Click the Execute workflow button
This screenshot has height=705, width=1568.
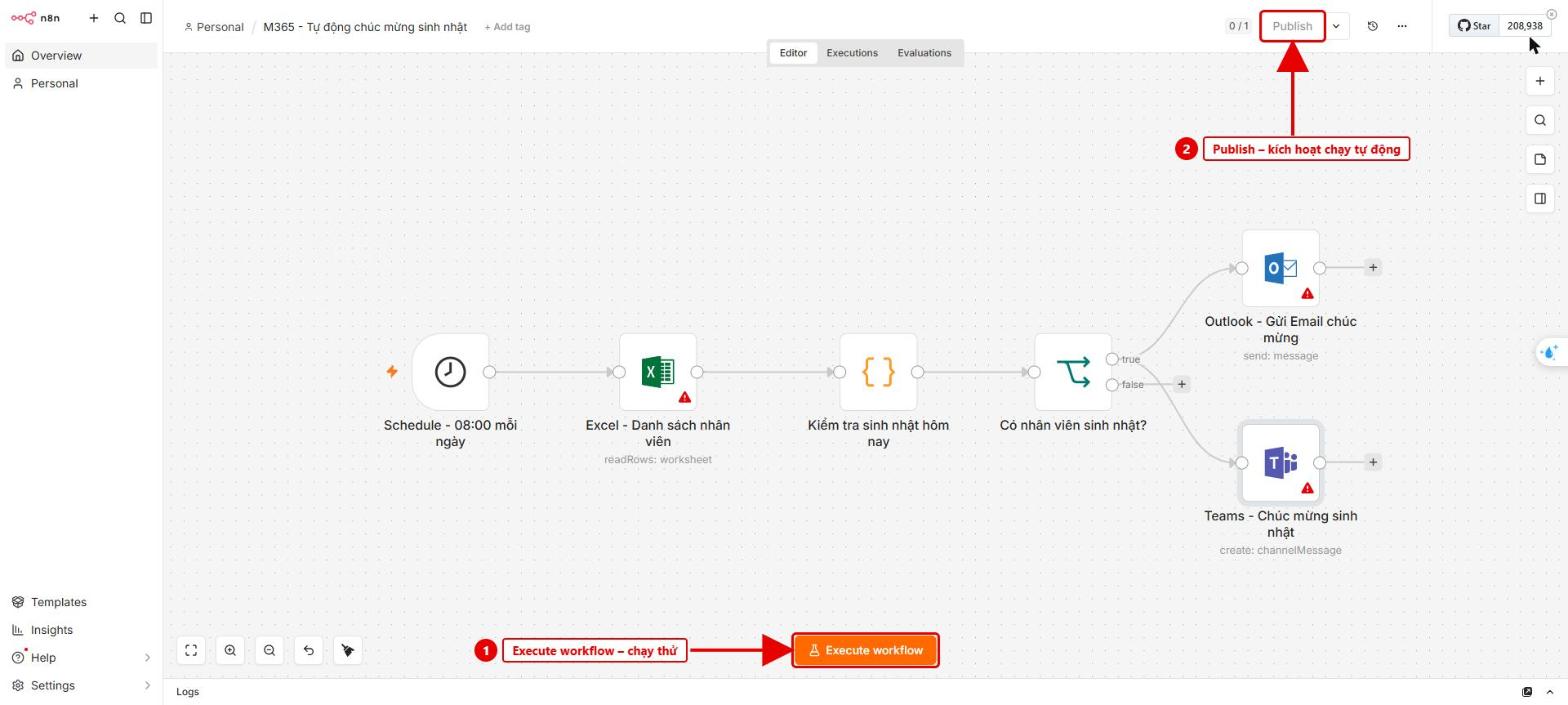pos(866,650)
